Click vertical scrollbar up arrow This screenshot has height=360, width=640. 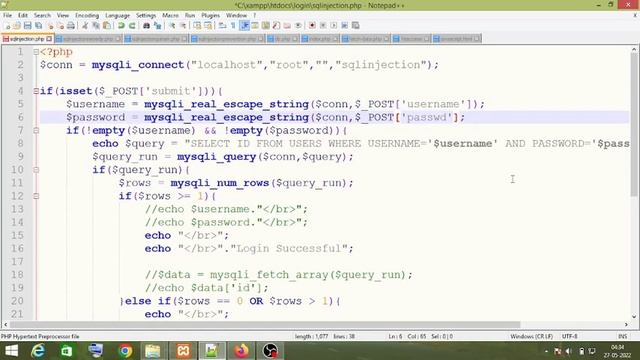coord(633,49)
